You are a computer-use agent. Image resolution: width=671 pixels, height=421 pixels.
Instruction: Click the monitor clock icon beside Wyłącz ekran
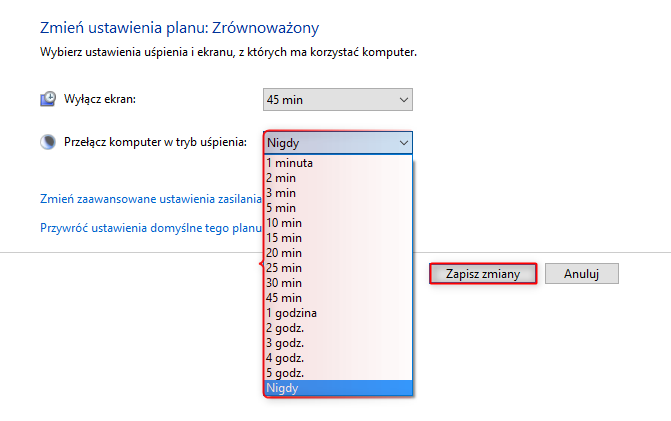coord(48,99)
